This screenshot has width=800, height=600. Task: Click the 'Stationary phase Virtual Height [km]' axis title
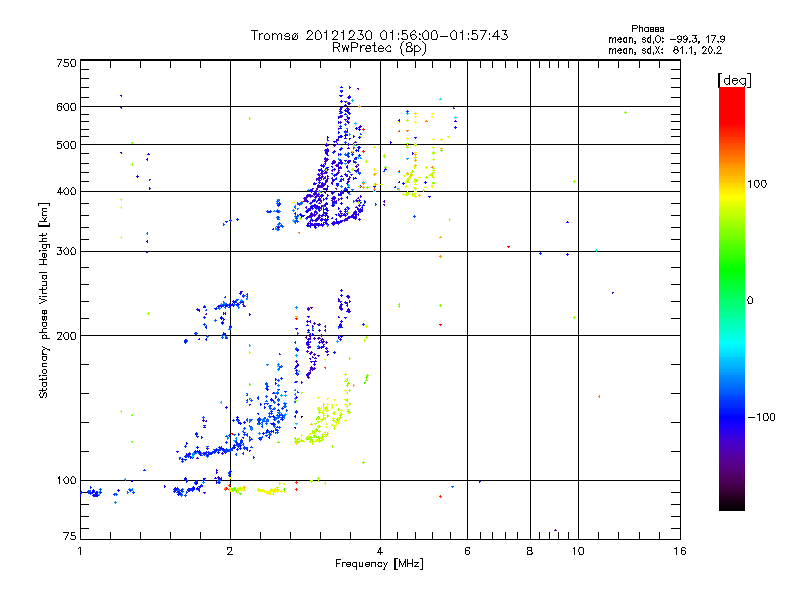[x=44, y=301]
